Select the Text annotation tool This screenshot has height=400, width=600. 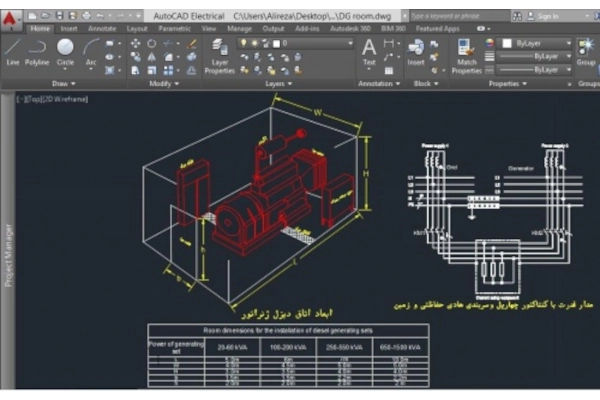[369, 53]
